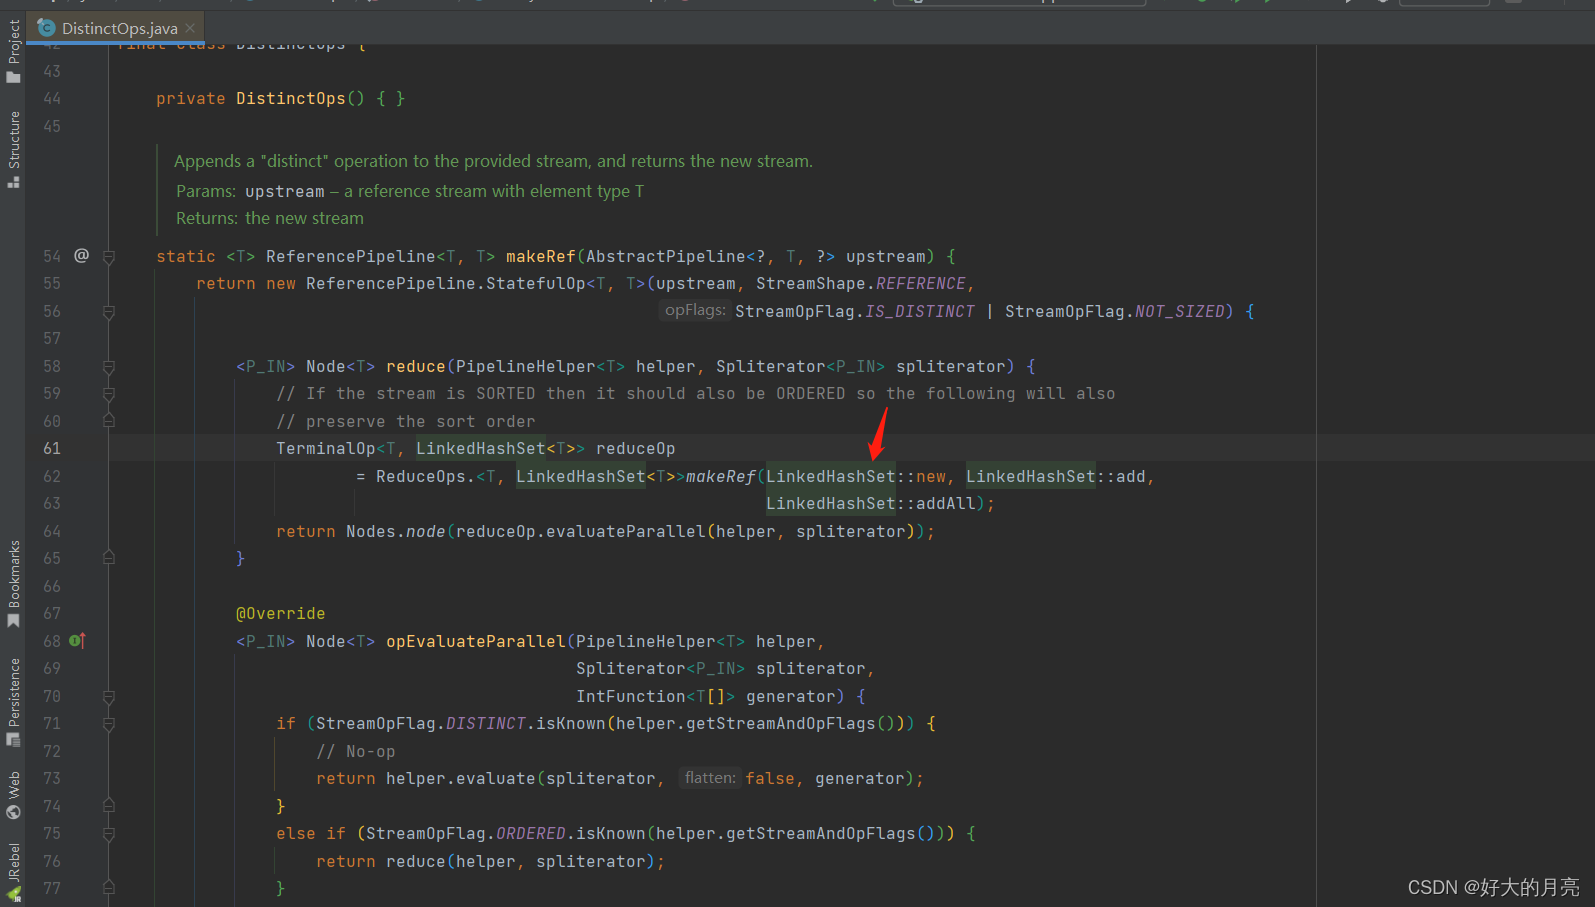Collapse the opEvaluateParallel body at line 70
Screen dimensions: 1595x907
pos(109,697)
